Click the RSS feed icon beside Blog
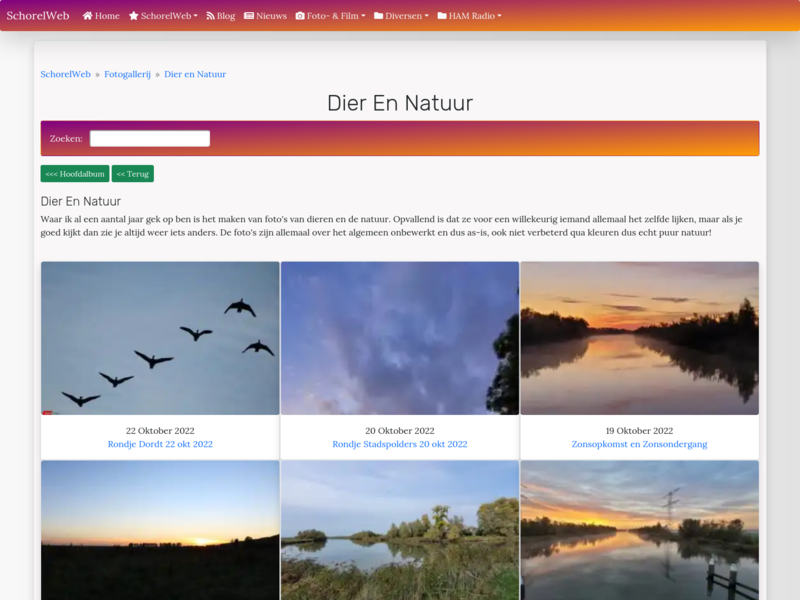This screenshot has width=800, height=600. pyautogui.click(x=210, y=16)
